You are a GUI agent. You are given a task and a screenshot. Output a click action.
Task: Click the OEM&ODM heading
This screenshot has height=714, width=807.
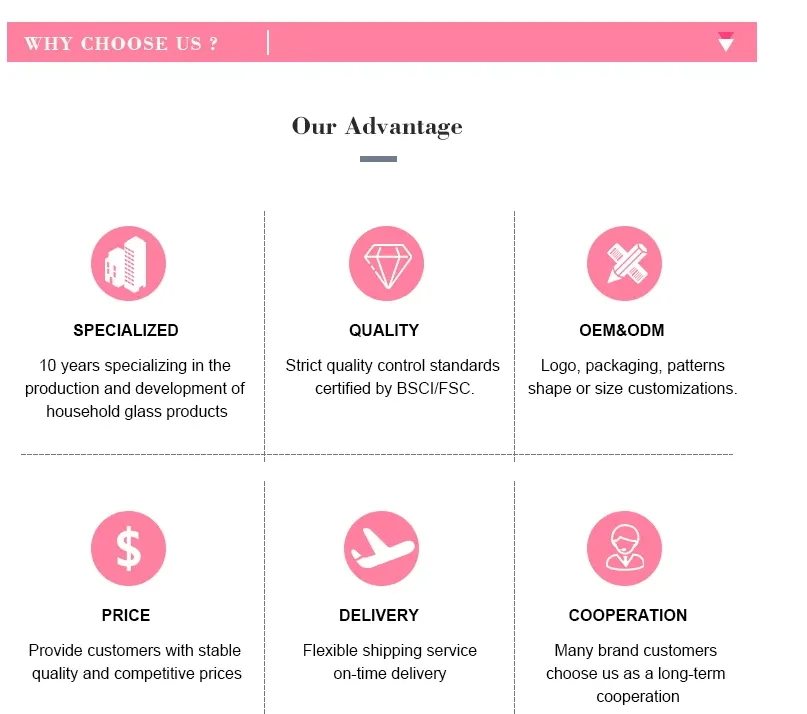point(622,330)
